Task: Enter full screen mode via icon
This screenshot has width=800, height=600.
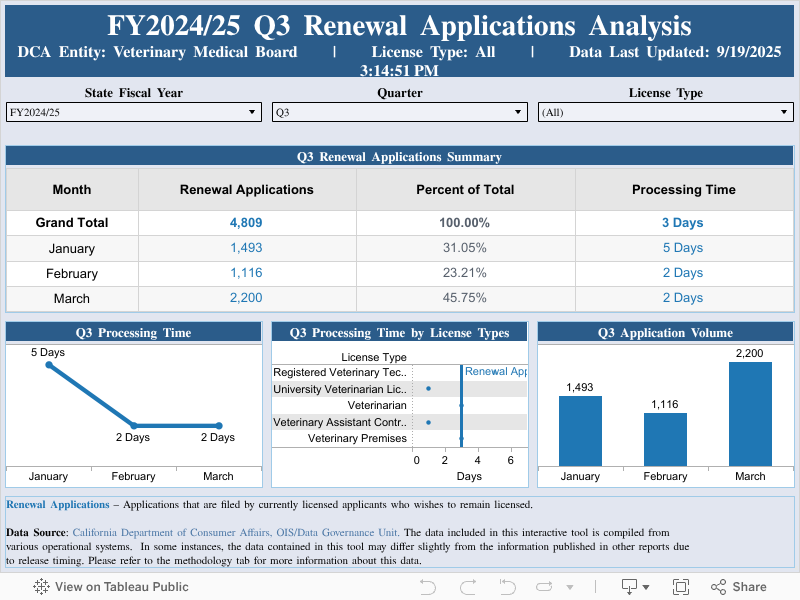Action: coord(681,587)
